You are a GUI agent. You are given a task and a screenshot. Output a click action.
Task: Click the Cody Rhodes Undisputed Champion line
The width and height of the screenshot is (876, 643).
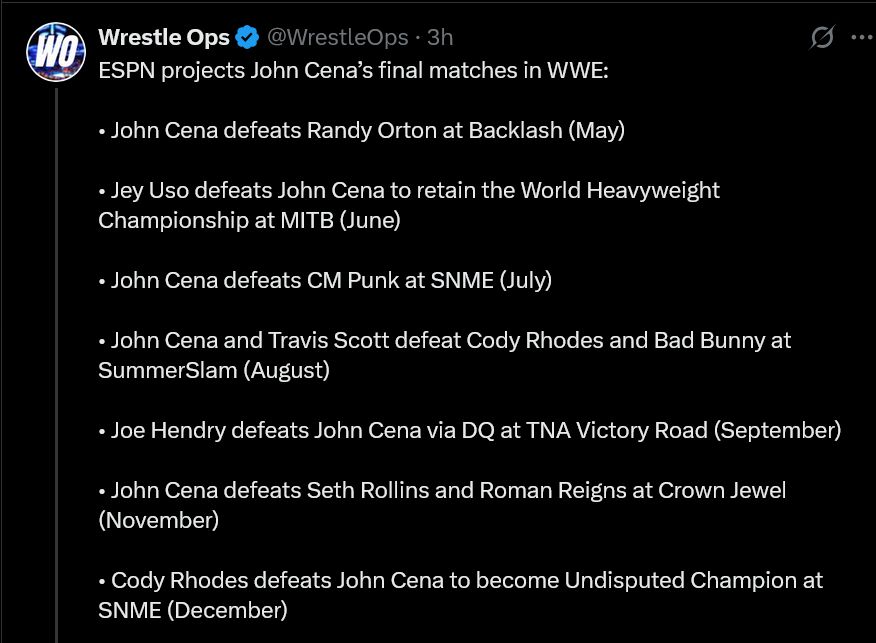coord(461,580)
